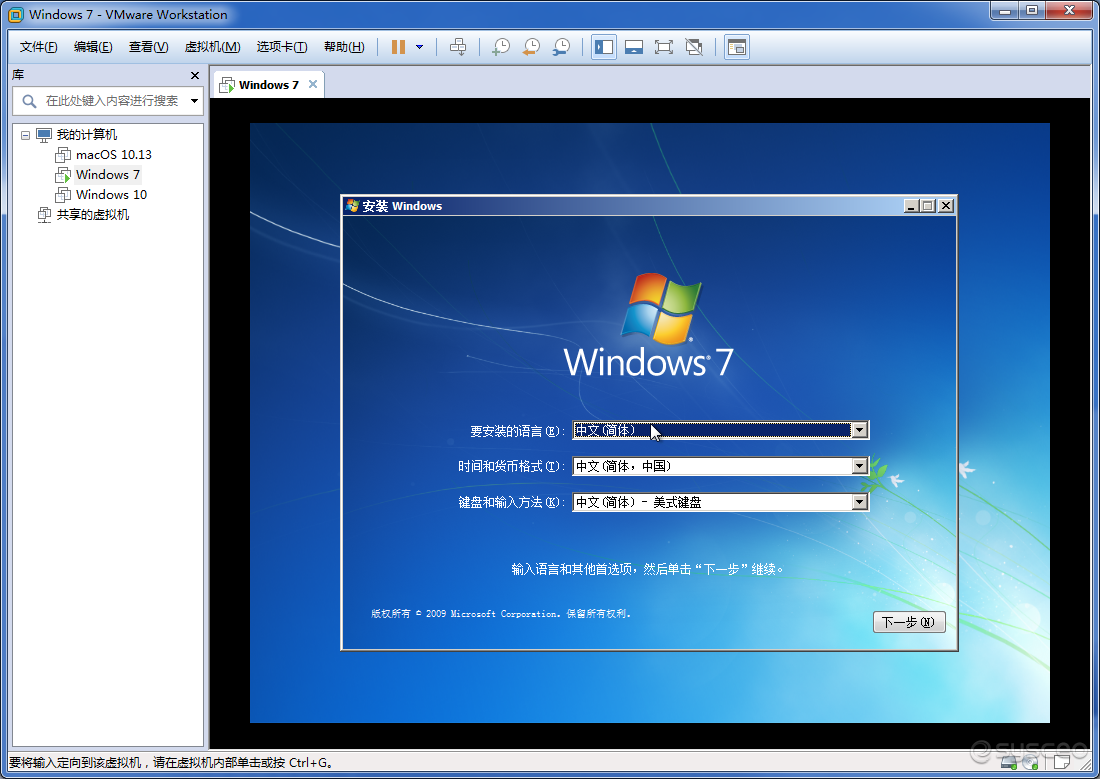1100x779 pixels.
Task: Click the instruction text 输入语言和其他首选项
Action: (648, 569)
